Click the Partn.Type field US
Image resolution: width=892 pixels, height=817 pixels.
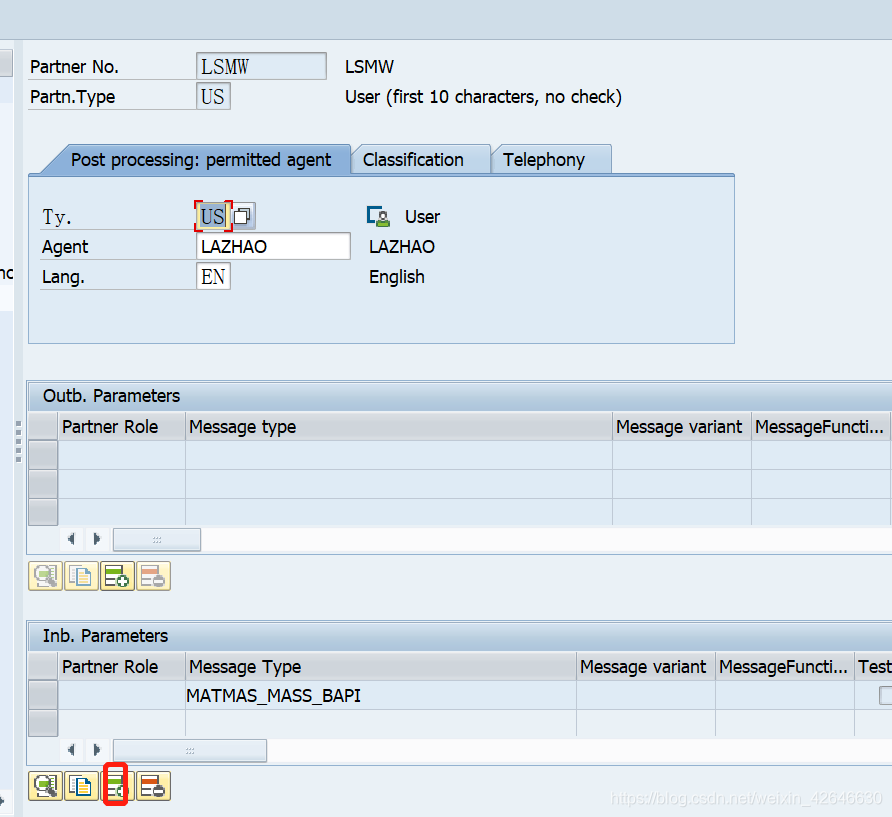pos(213,96)
